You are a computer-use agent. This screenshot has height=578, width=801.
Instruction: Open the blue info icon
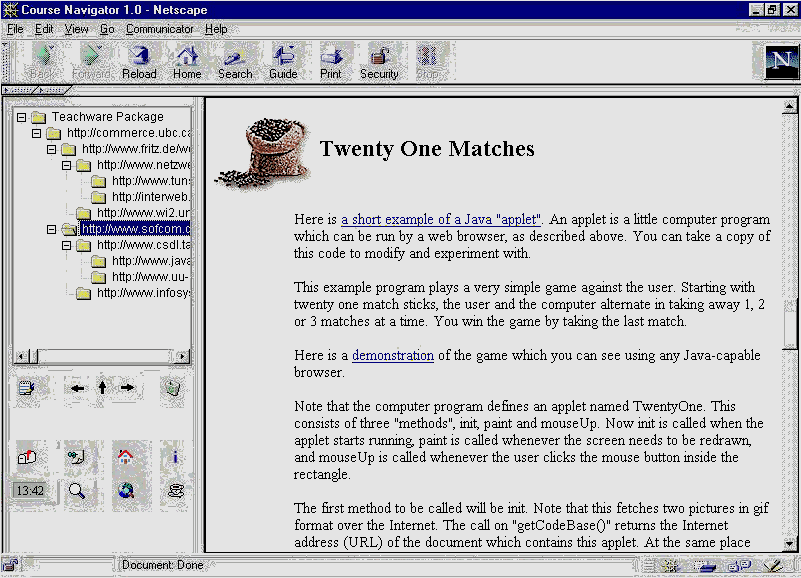point(175,456)
